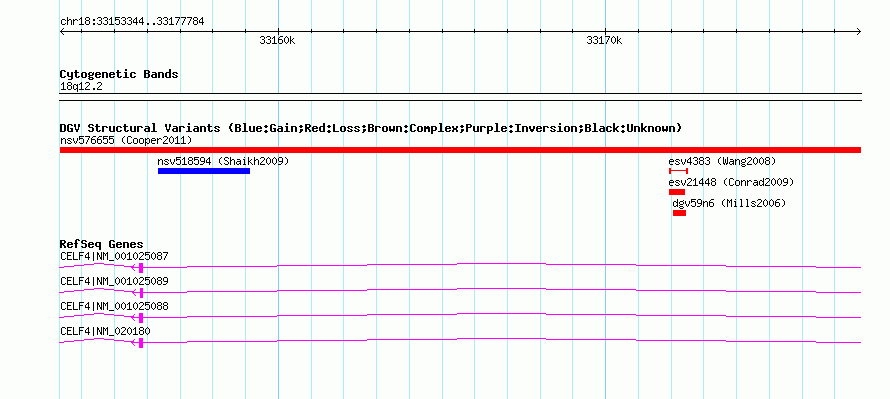Click the left arrowhead of the ruler
The width and height of the screenshot is (890, 399).
62,32
